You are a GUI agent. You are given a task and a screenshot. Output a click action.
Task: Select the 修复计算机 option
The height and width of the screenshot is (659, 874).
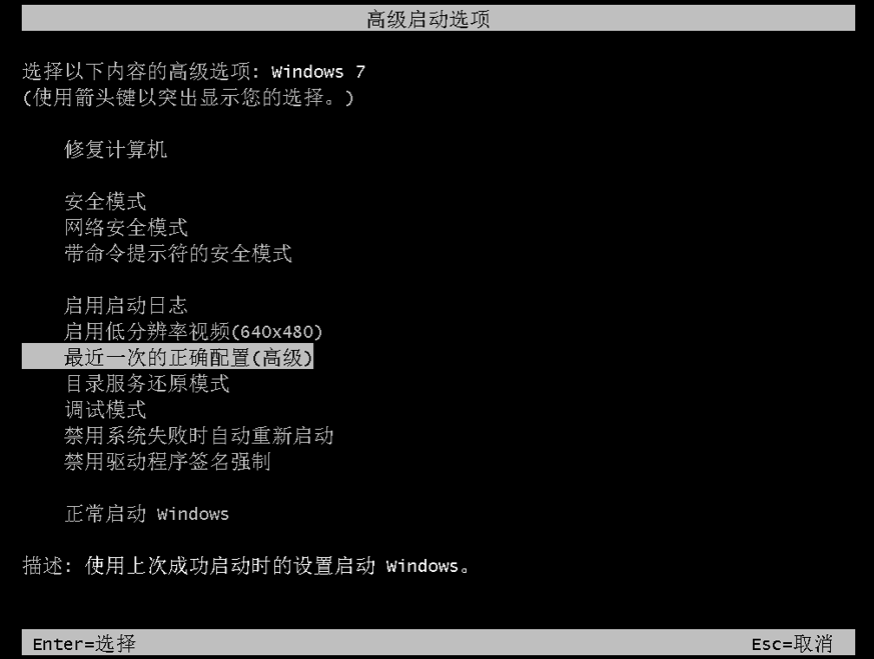point(115,149)
